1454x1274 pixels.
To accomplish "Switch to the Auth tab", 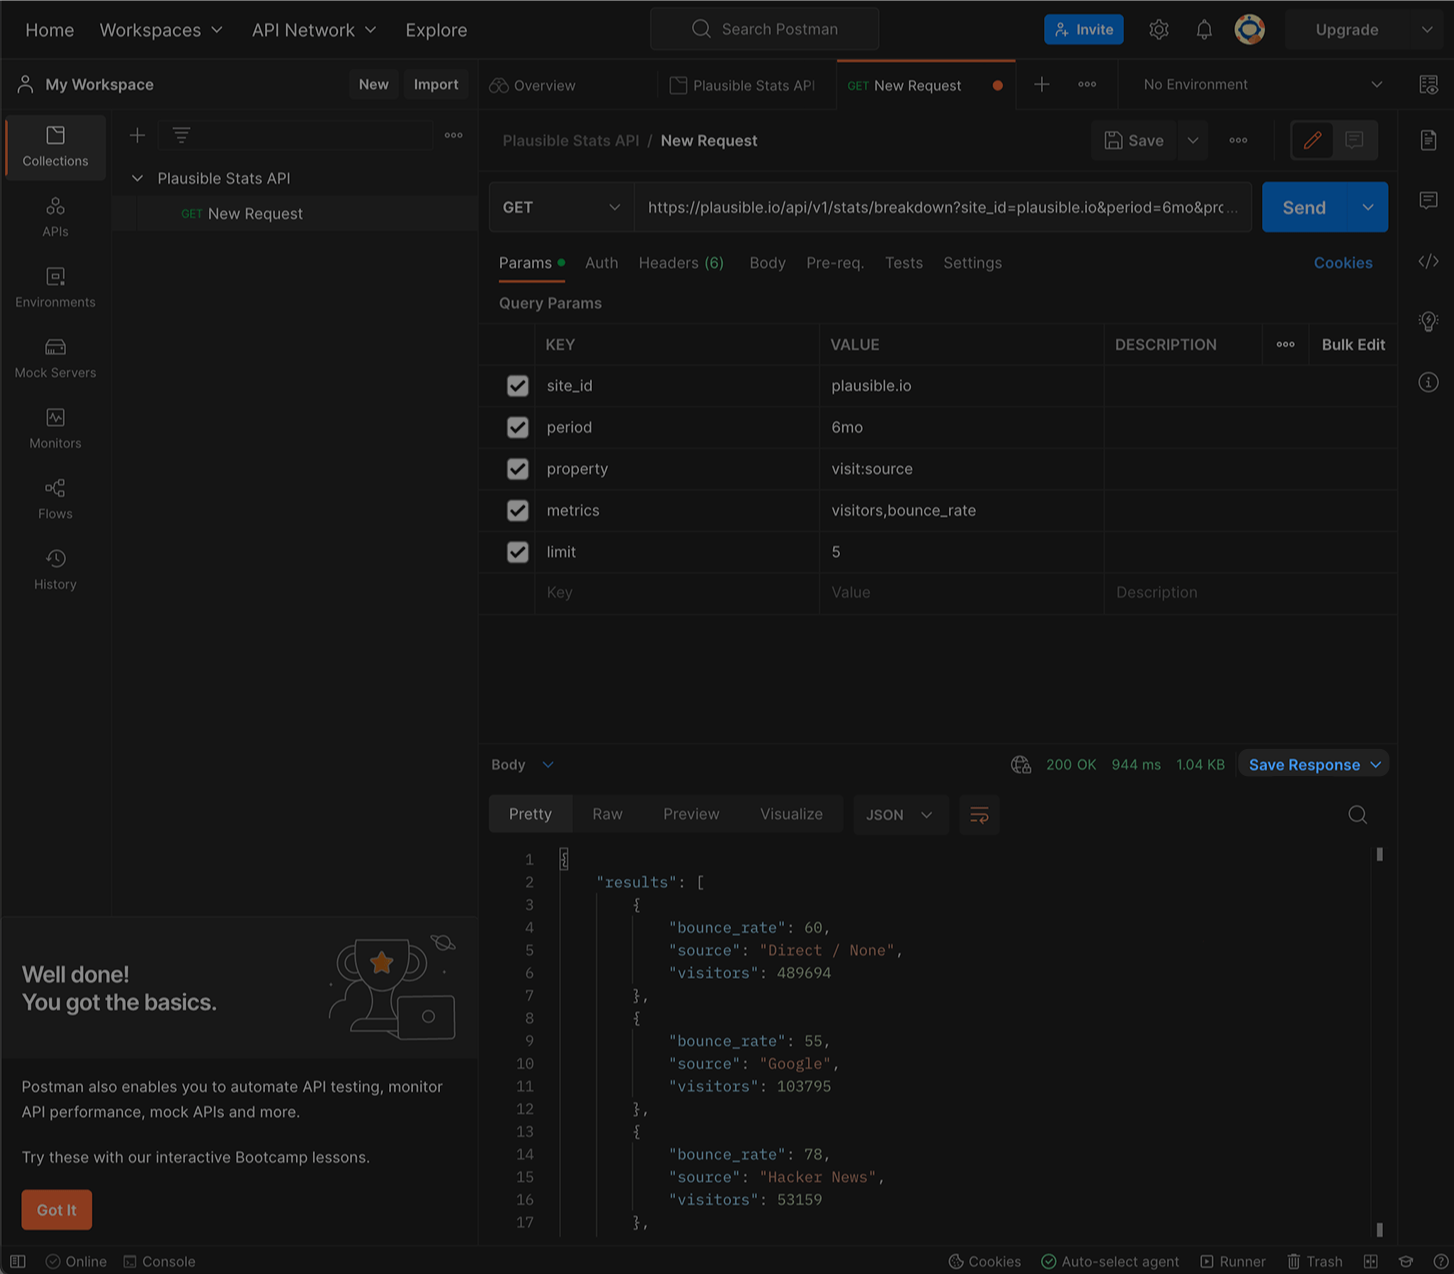I will point(601,263).
